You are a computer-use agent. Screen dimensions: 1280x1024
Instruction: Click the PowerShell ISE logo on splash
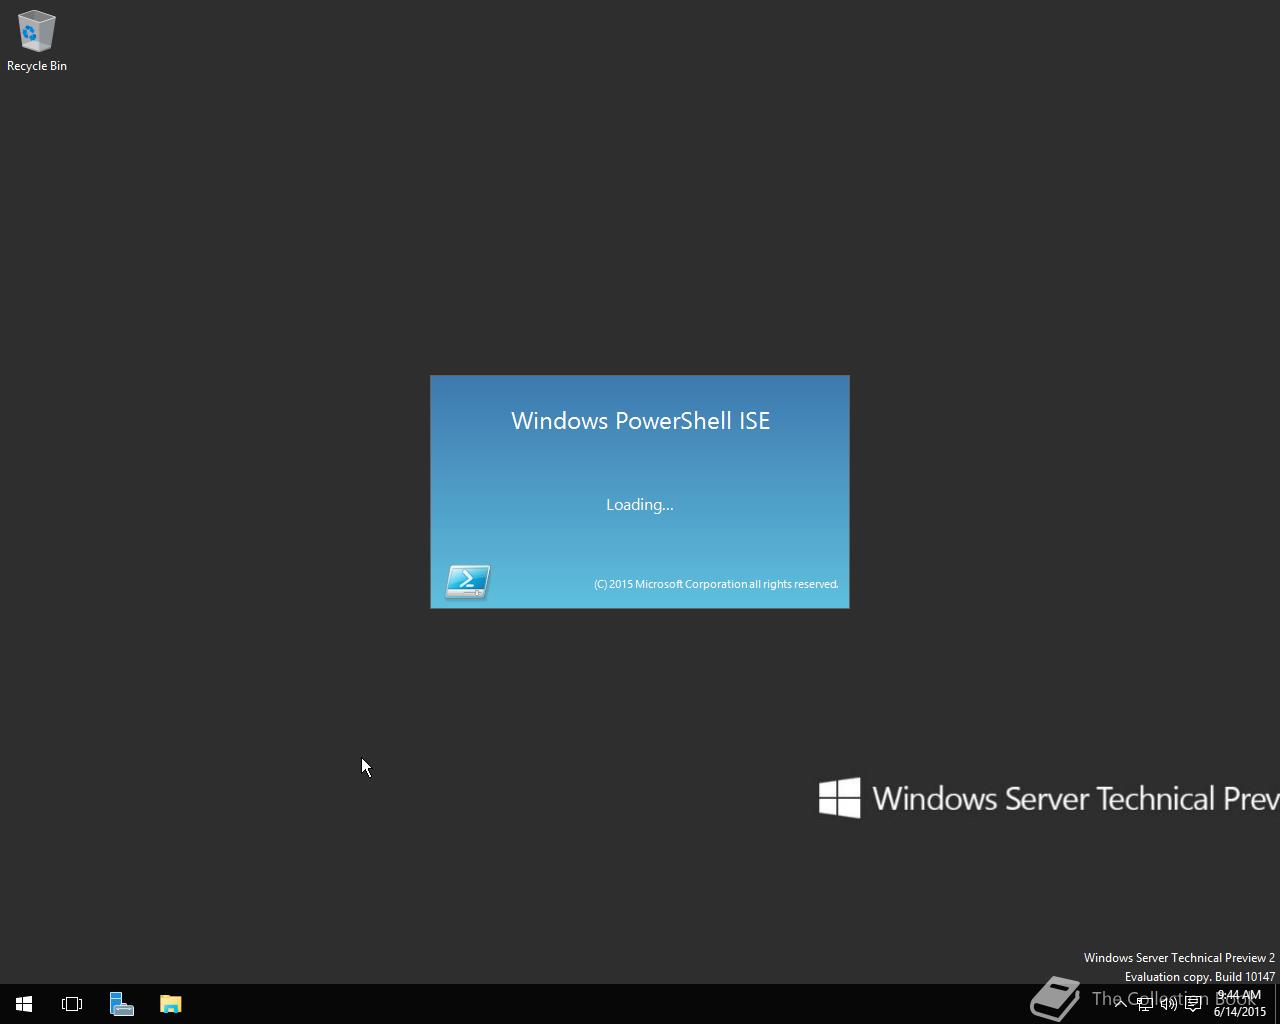tap(468, 581)
